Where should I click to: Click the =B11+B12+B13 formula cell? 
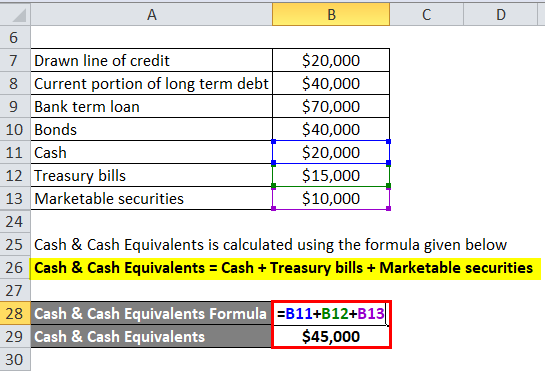click(x=331, y=313)
